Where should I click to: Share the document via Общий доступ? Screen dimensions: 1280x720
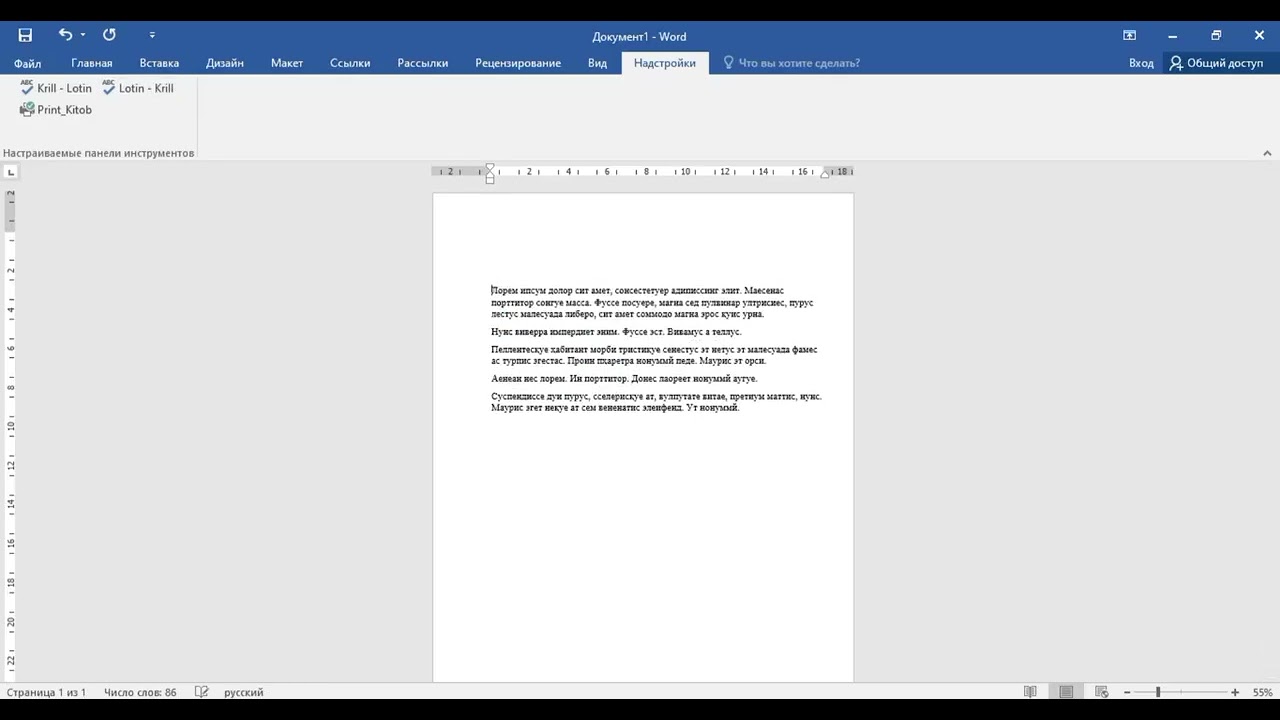click(1217, 63)
